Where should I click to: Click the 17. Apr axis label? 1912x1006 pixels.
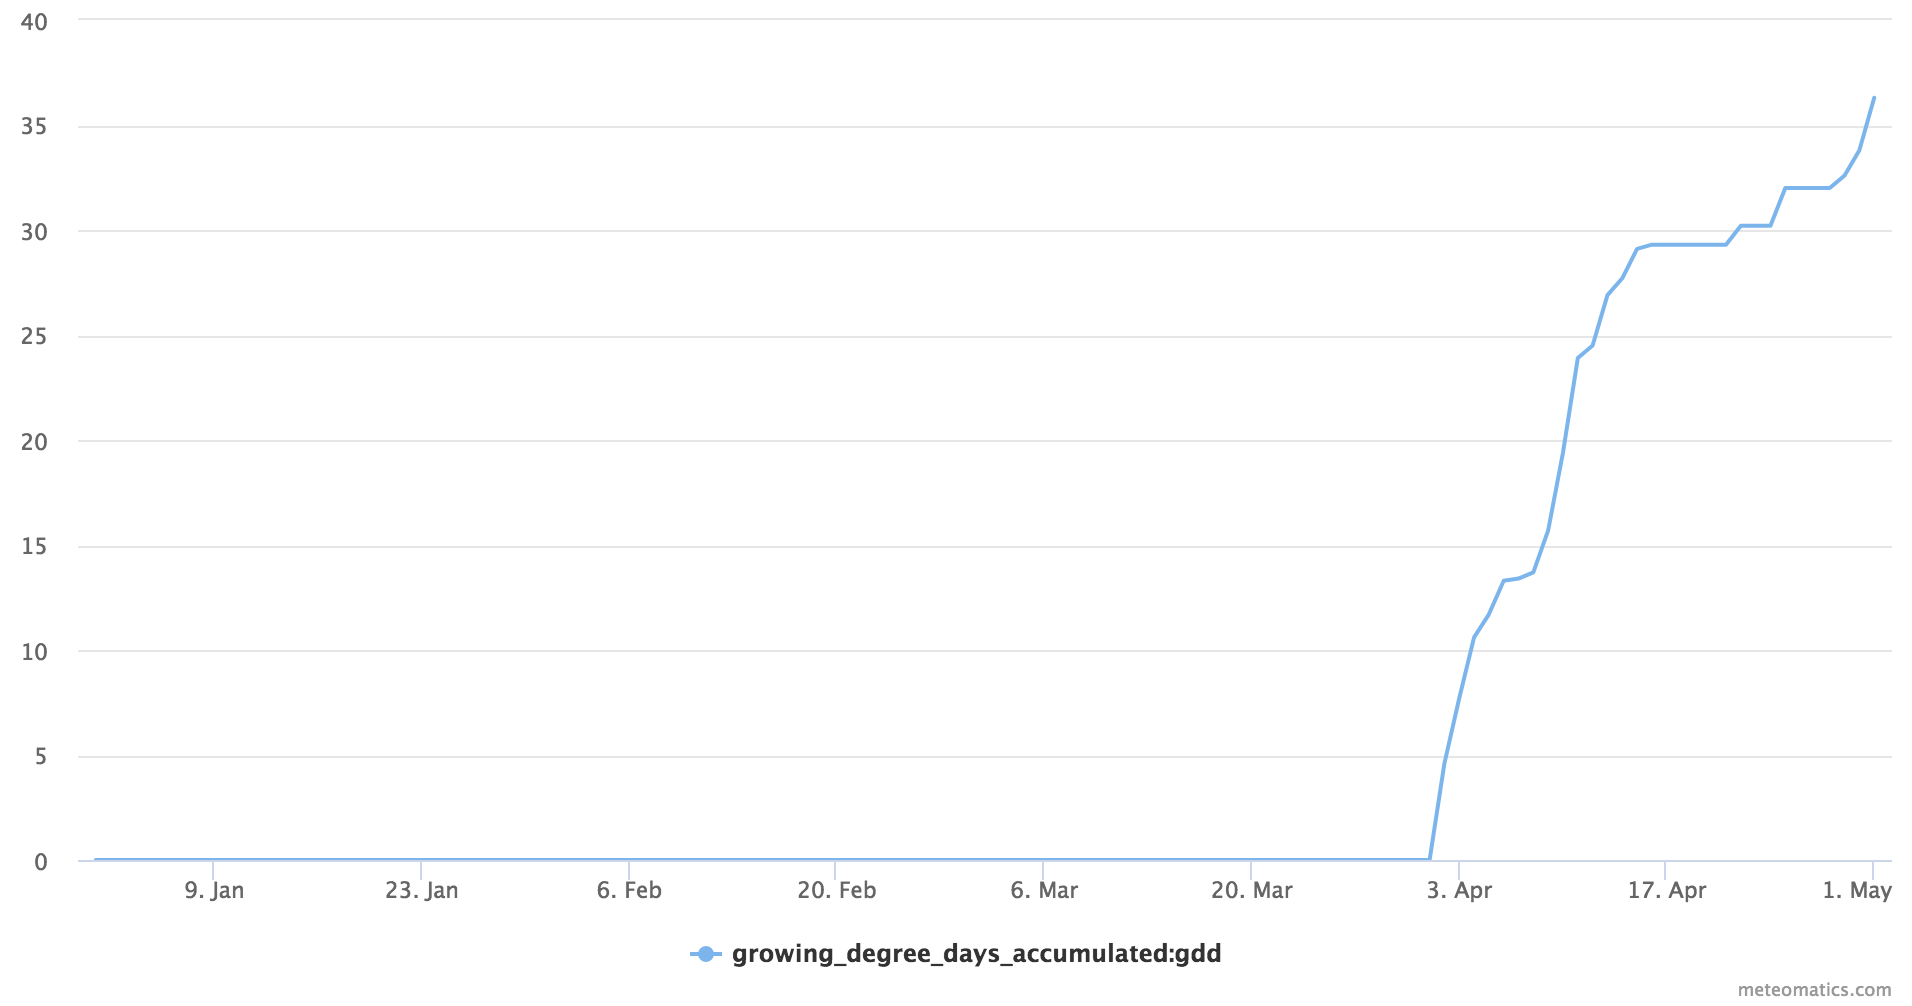[x=1667, y=890]
